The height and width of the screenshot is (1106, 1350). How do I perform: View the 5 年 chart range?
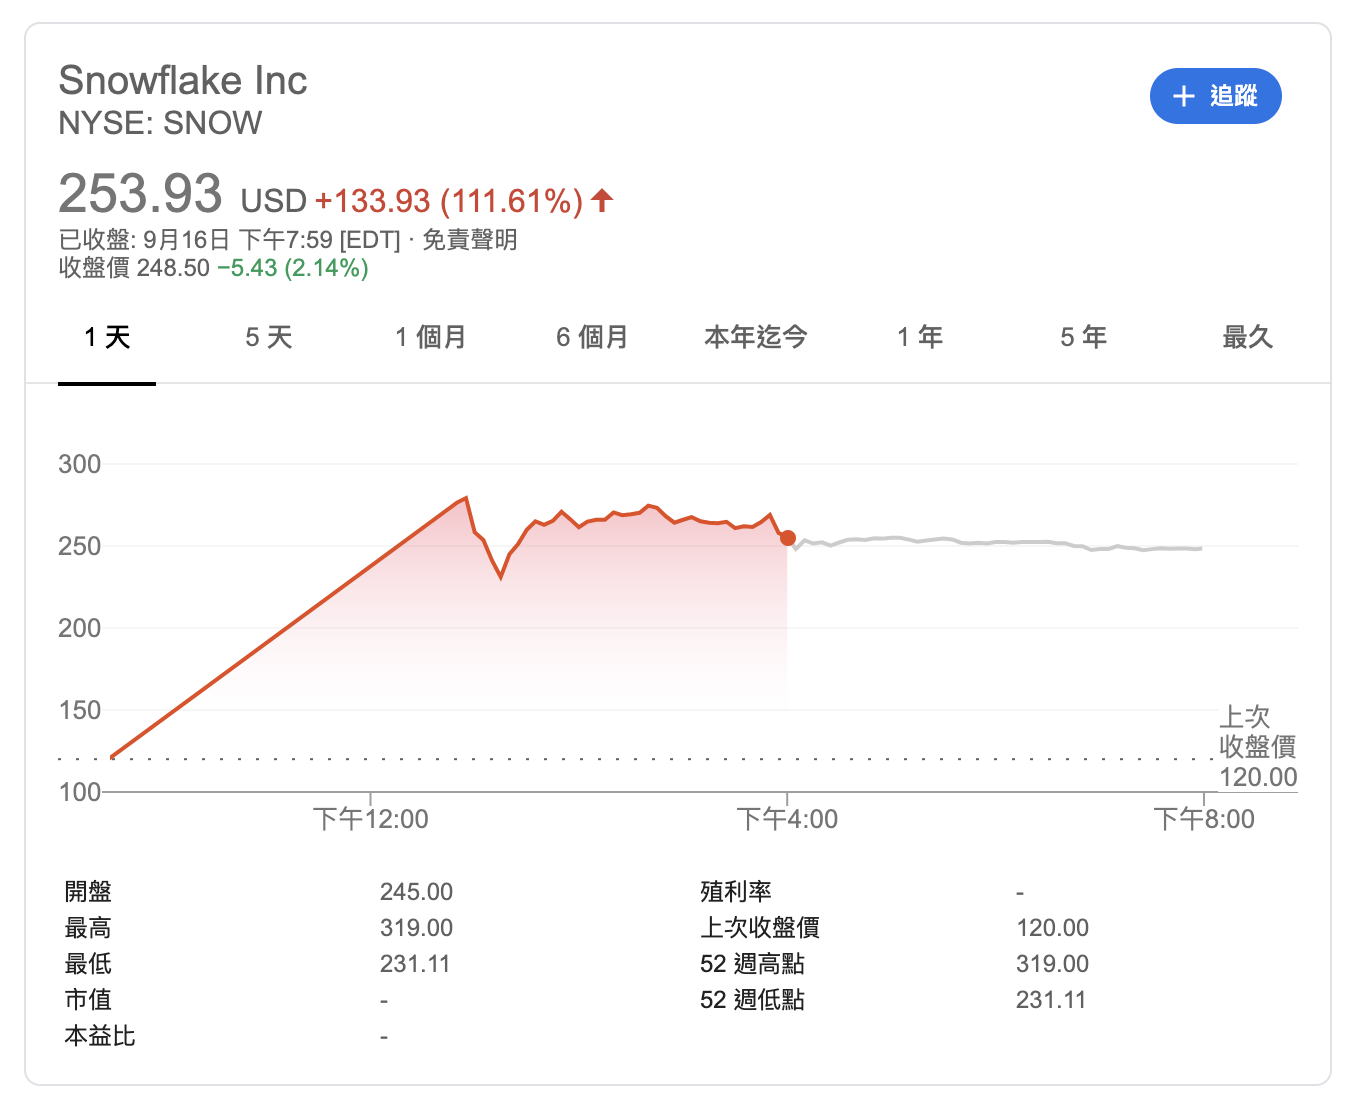[1083, 337]
